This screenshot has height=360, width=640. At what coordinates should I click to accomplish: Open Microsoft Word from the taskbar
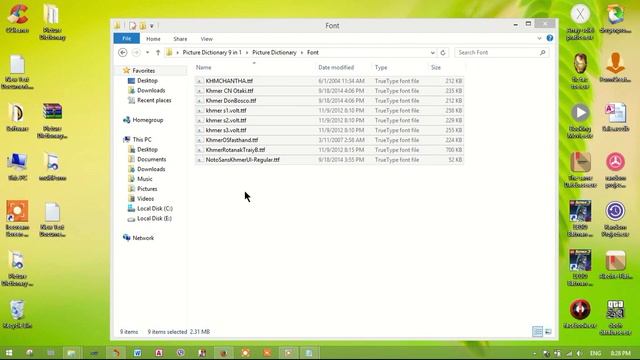(x=138, y=353)
